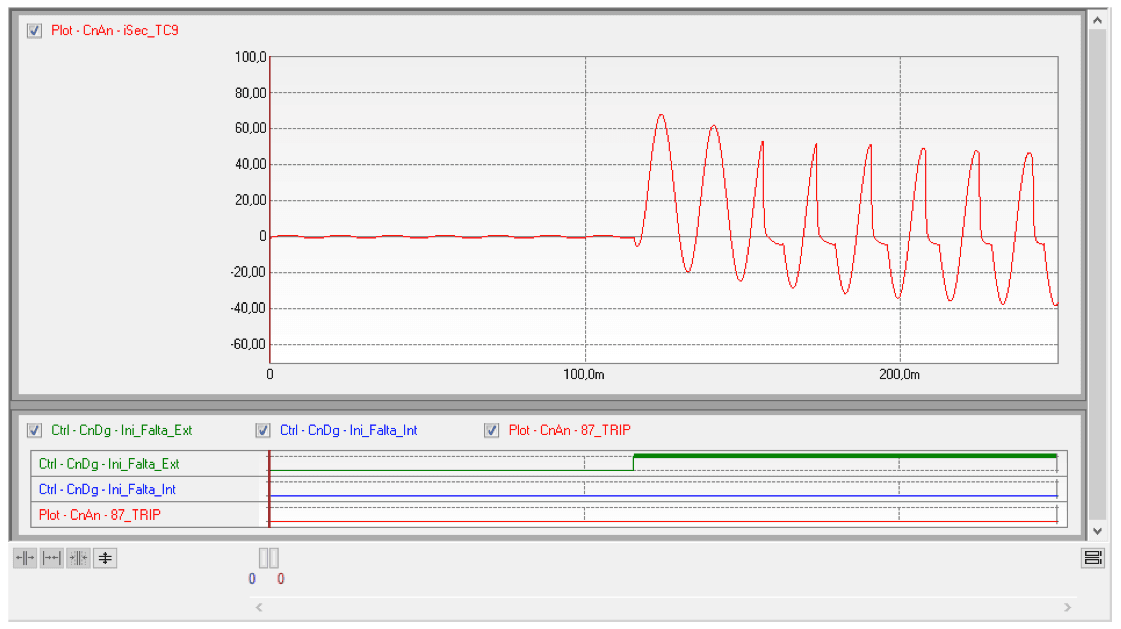This screenshot has width=1121, height=629.
Task: Click the red time cursor line in digital chart
Action: click(x=269, y=490)
